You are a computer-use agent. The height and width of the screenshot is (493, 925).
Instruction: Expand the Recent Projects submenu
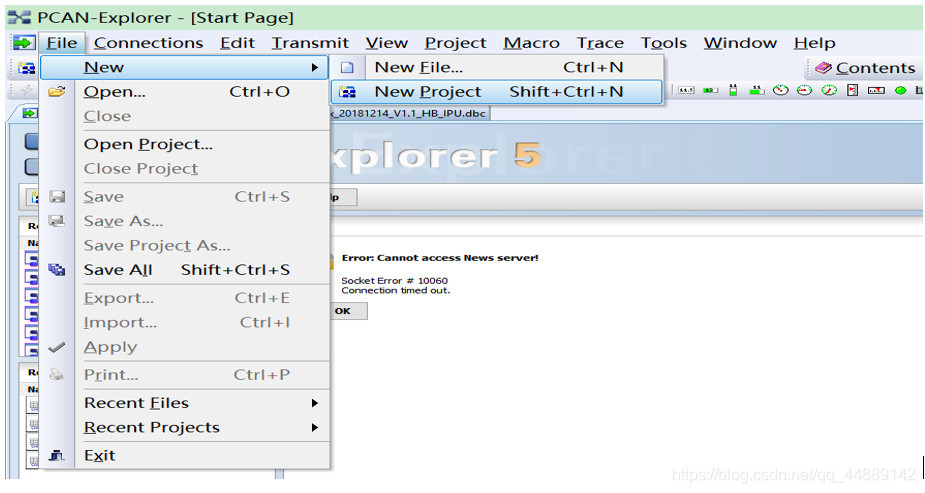click(x=185, y=427)
